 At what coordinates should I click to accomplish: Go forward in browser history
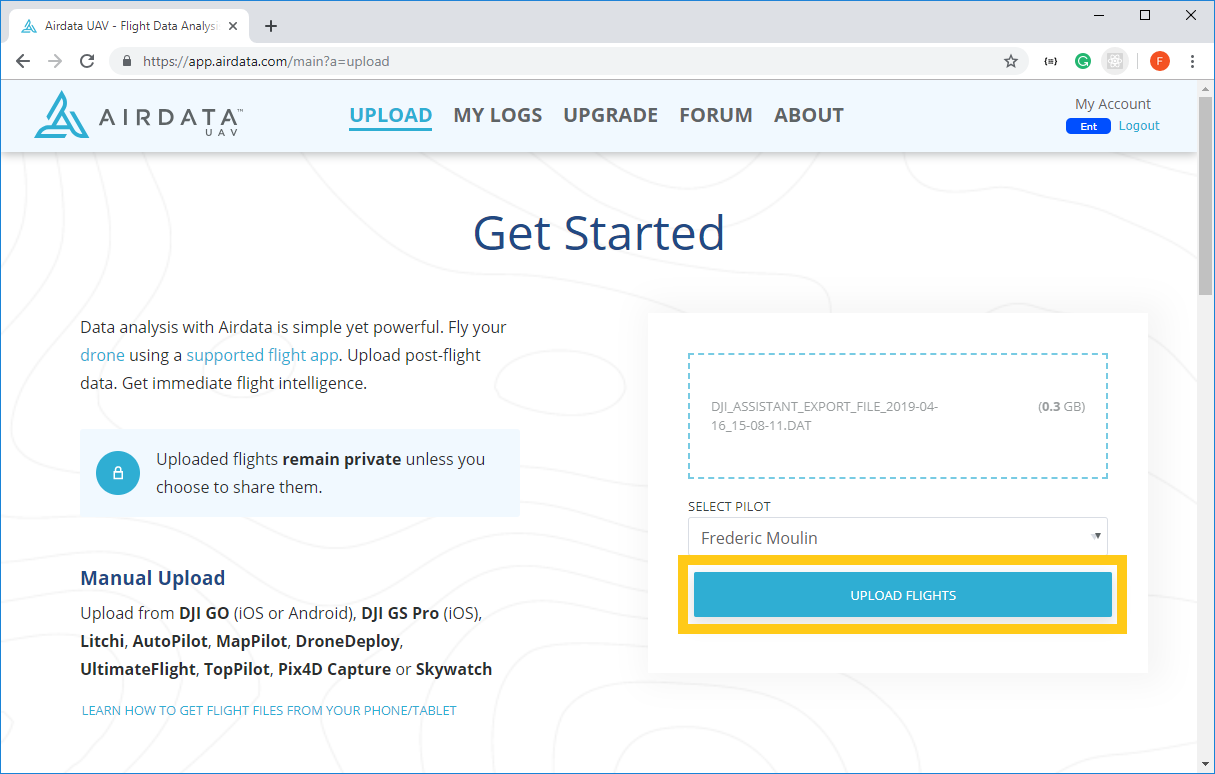pyautogui.click(x=55, y=61)
